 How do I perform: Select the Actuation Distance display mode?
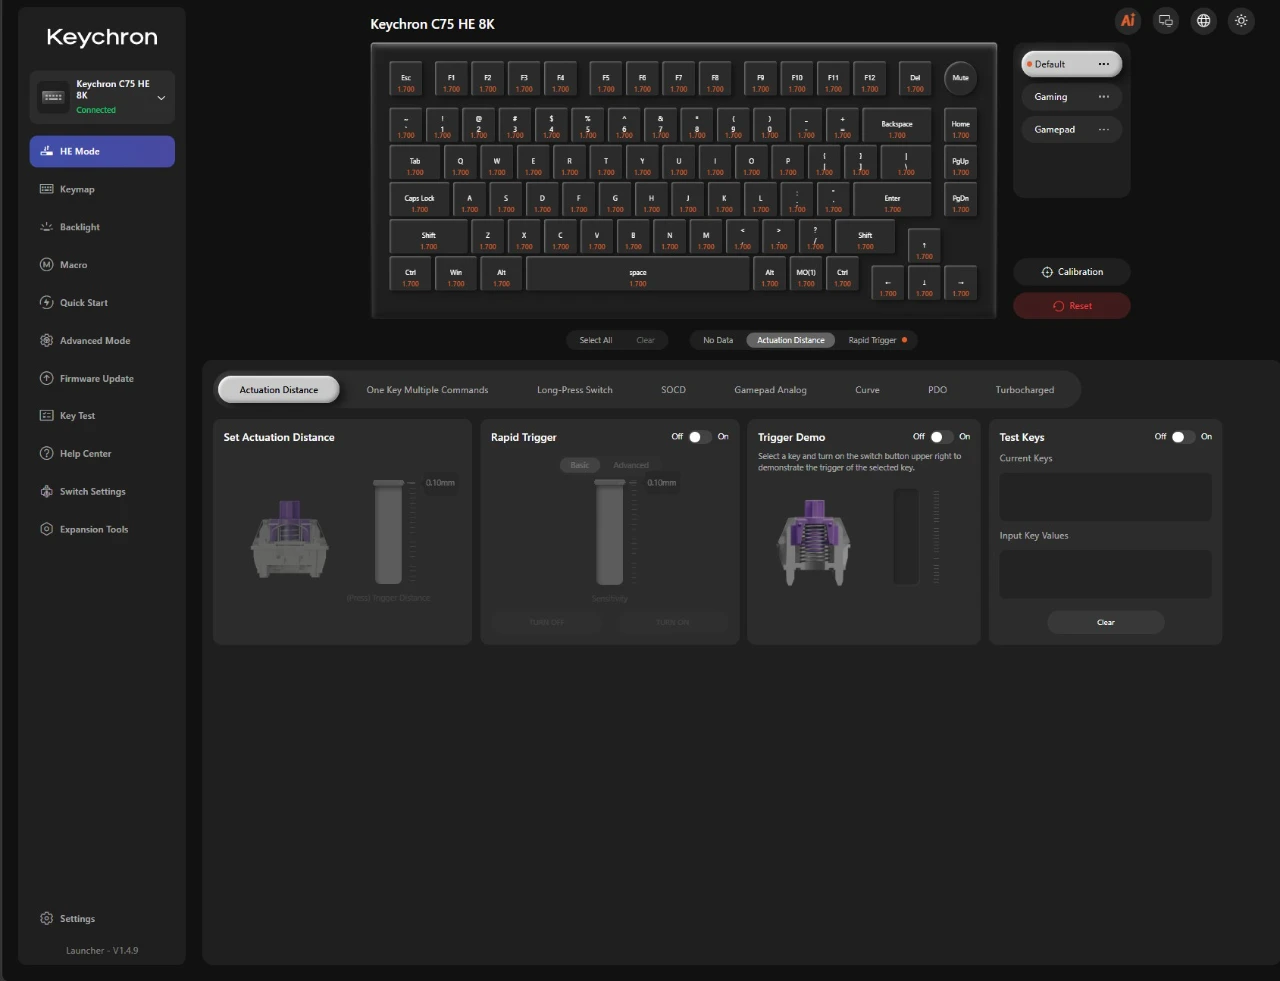click(791, 340)
